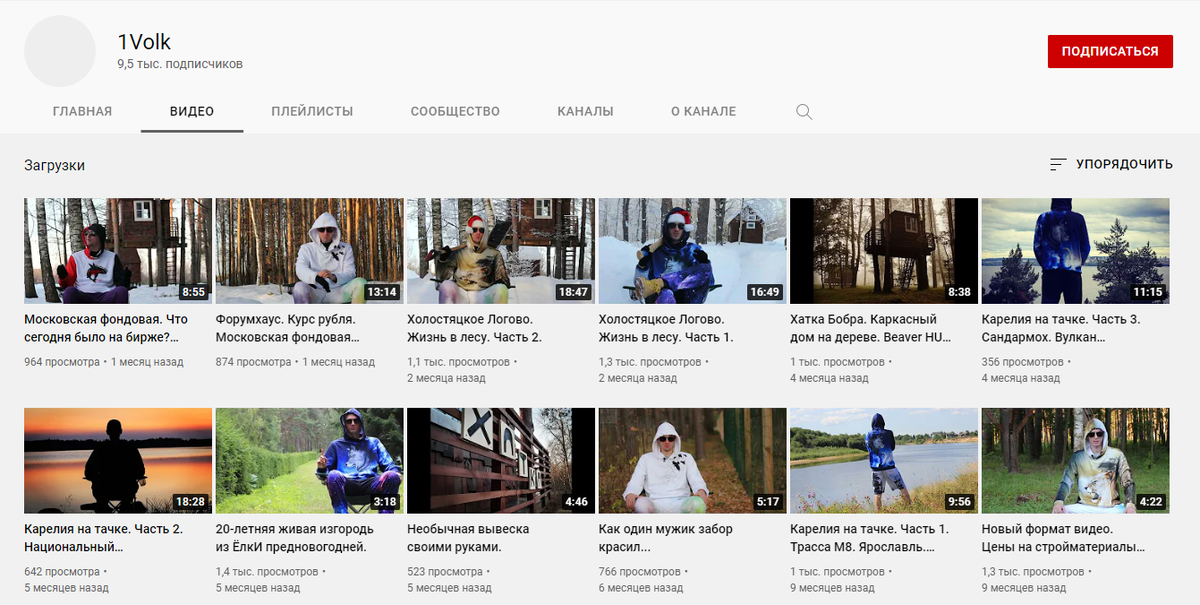
Task: Open the 13:14 Форумхаус video thumbnail
Action: [x=310, y=251]
